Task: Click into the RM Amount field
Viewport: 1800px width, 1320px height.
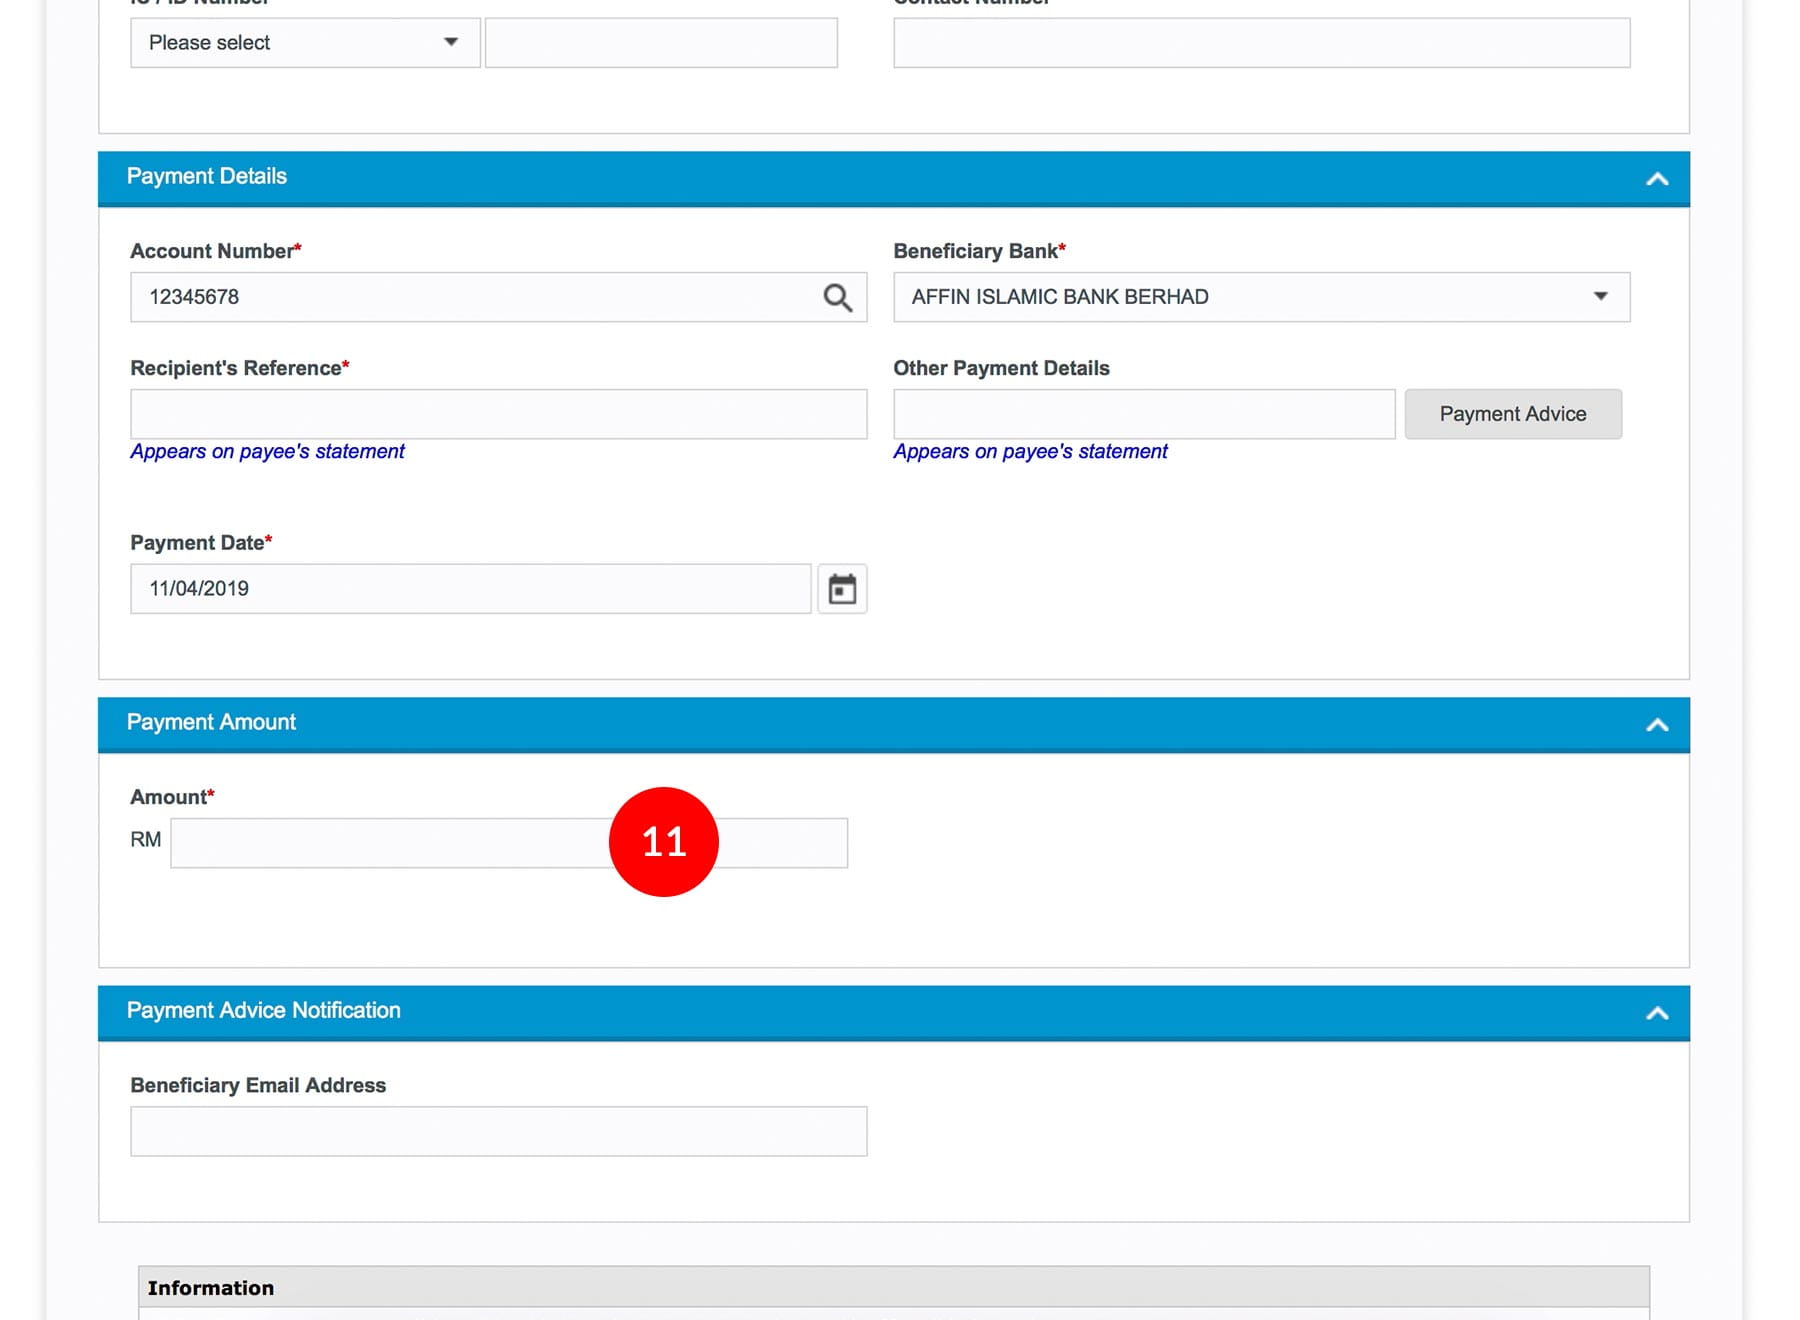Action: pos(390,843)
